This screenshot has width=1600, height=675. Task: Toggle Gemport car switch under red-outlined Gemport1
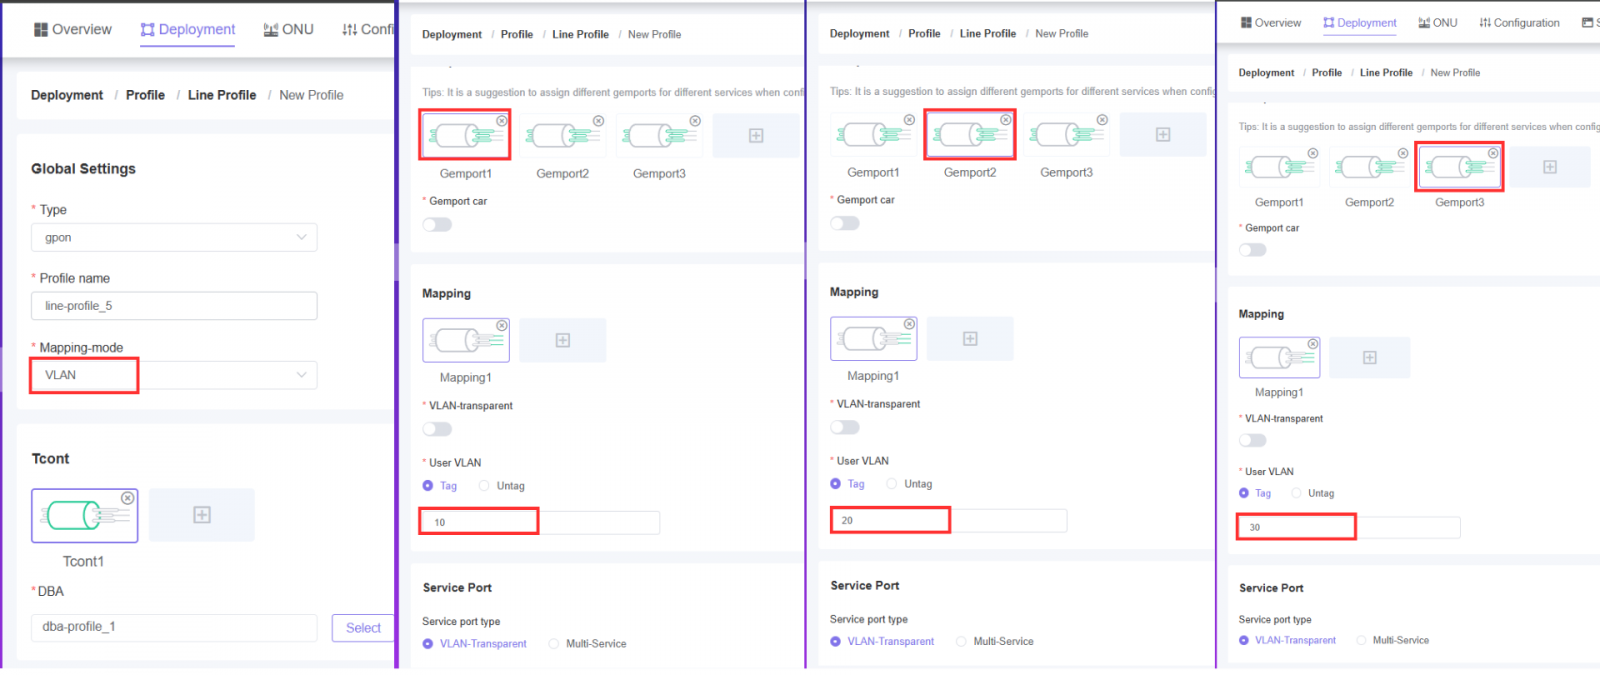coord(437,225)
